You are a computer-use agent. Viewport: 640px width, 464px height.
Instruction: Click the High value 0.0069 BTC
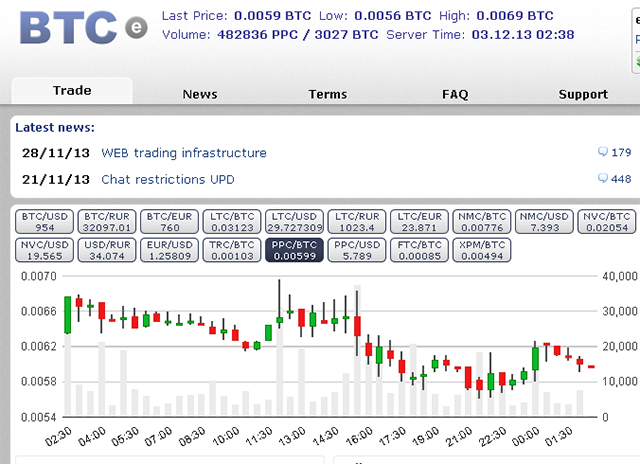[x=515, y=16]
